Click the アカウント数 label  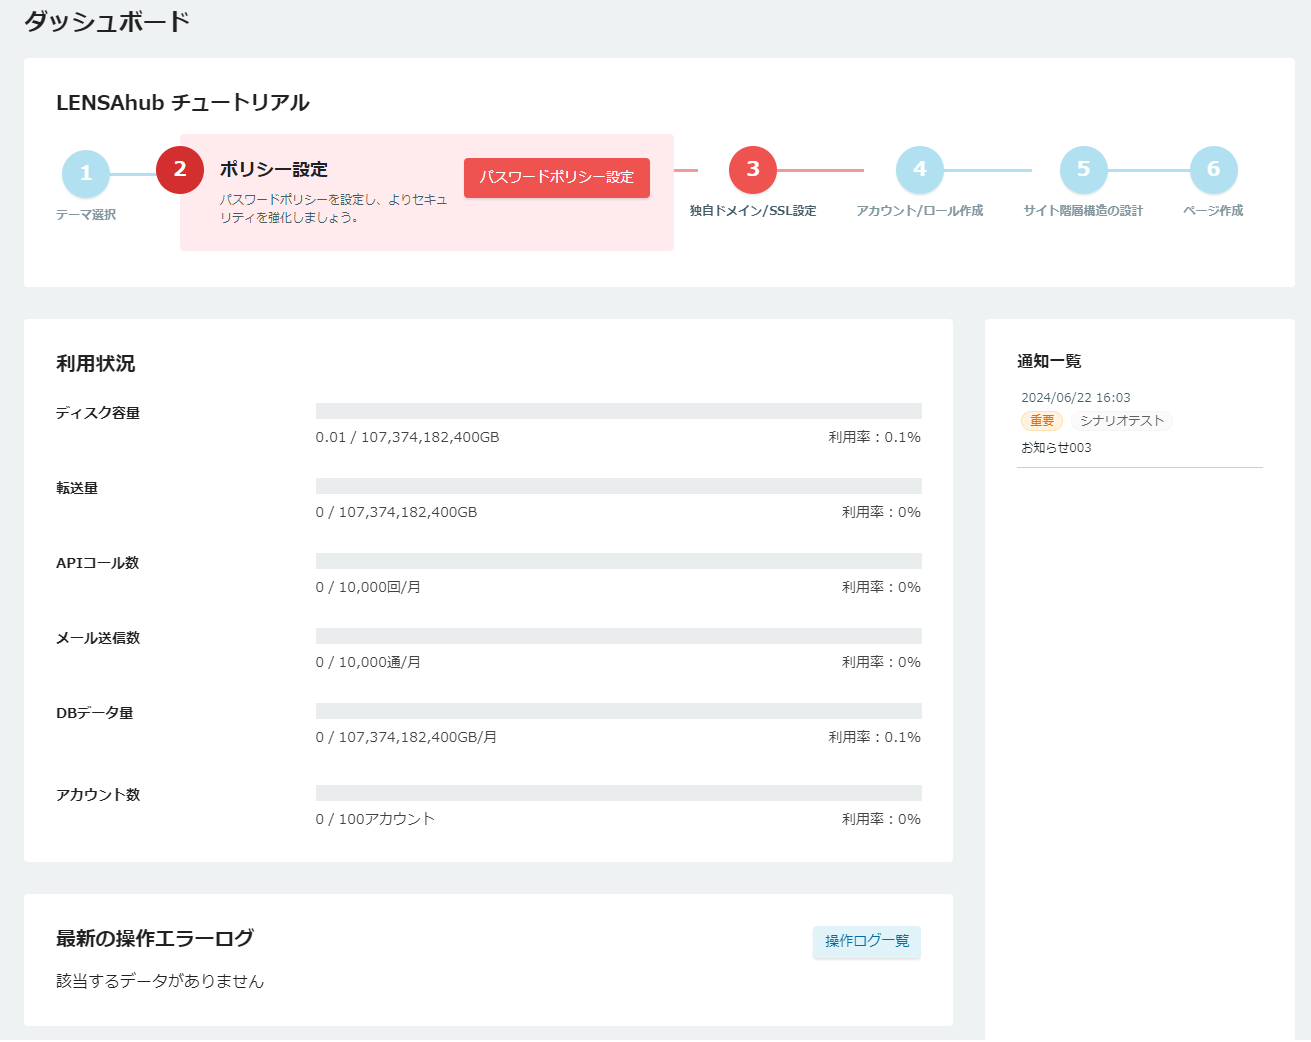coord(98,795)
